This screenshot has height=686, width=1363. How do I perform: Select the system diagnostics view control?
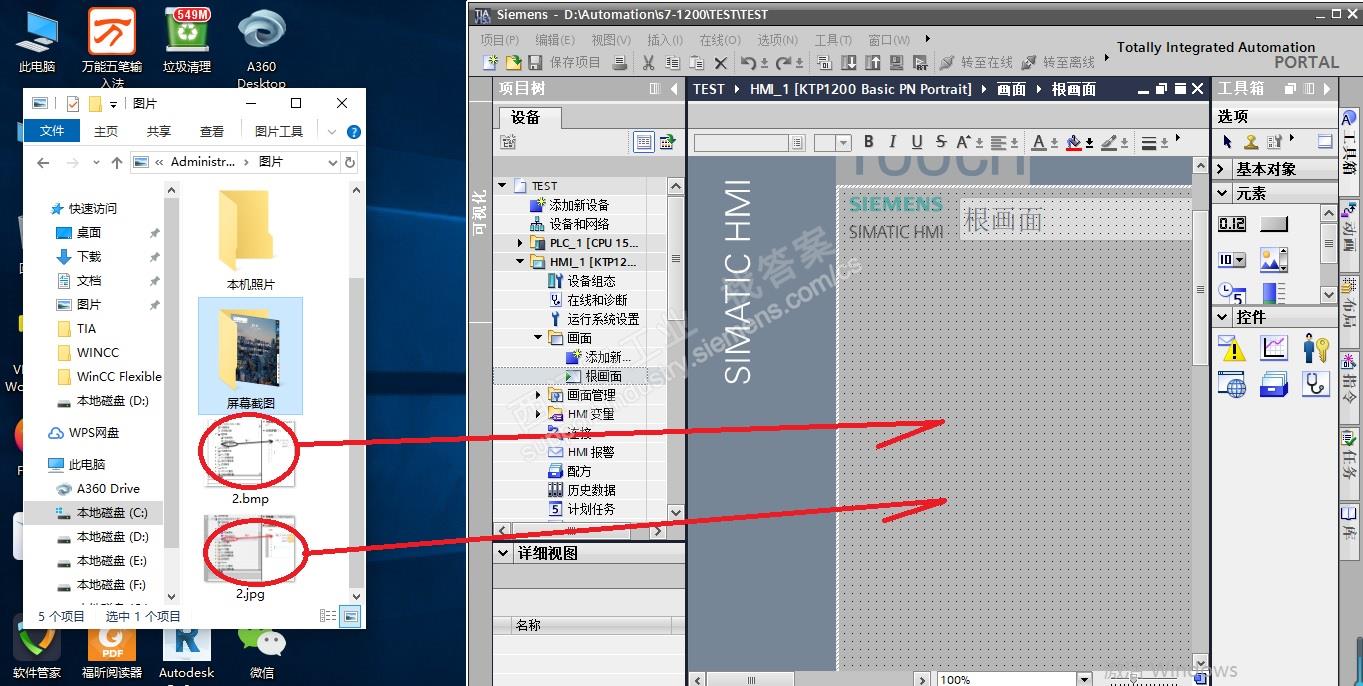[1316, 384]
